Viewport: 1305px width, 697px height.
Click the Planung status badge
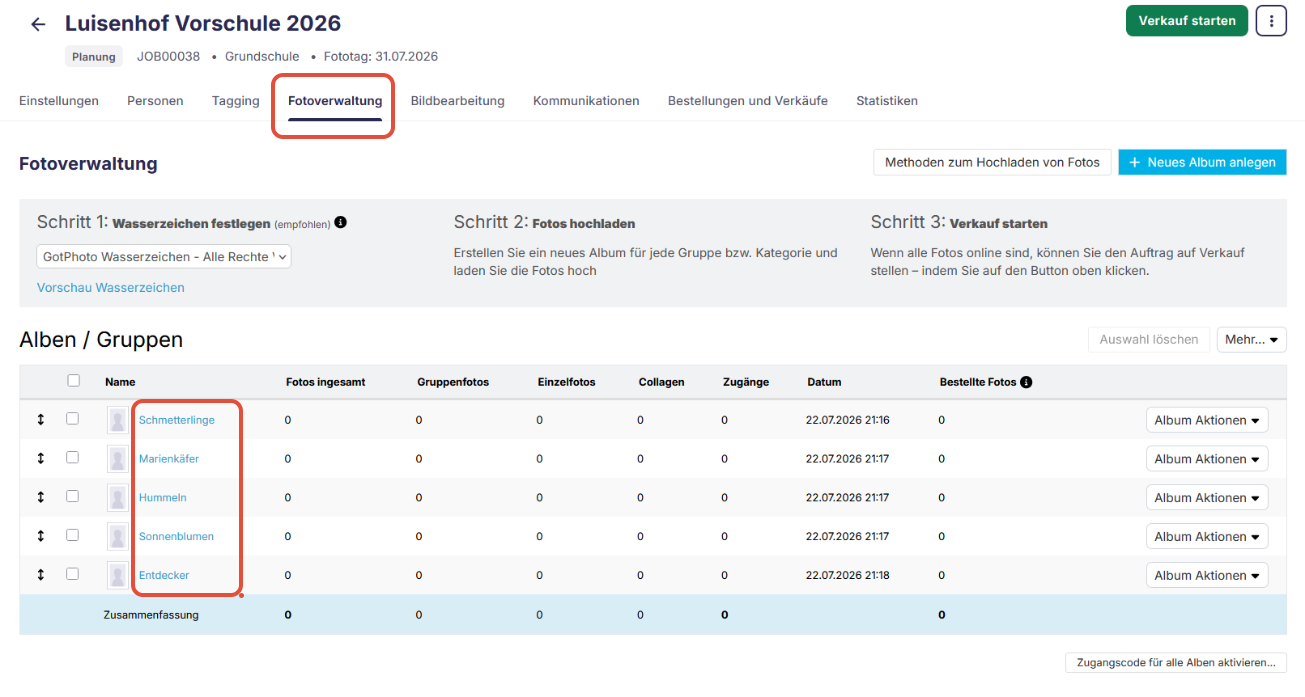[x=94, y=57]
